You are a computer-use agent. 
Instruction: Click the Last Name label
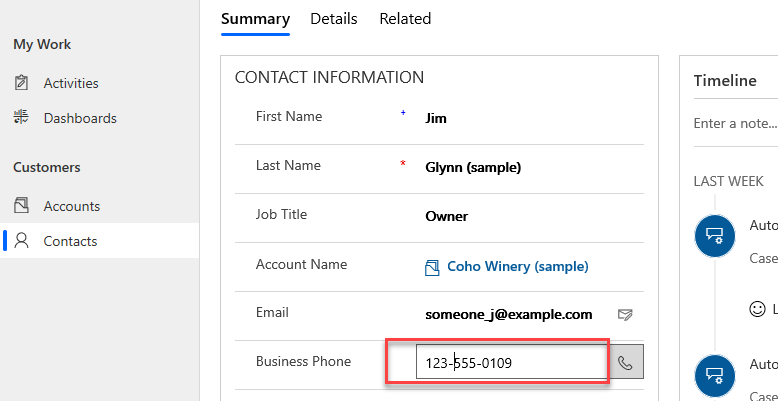(288, 165)
